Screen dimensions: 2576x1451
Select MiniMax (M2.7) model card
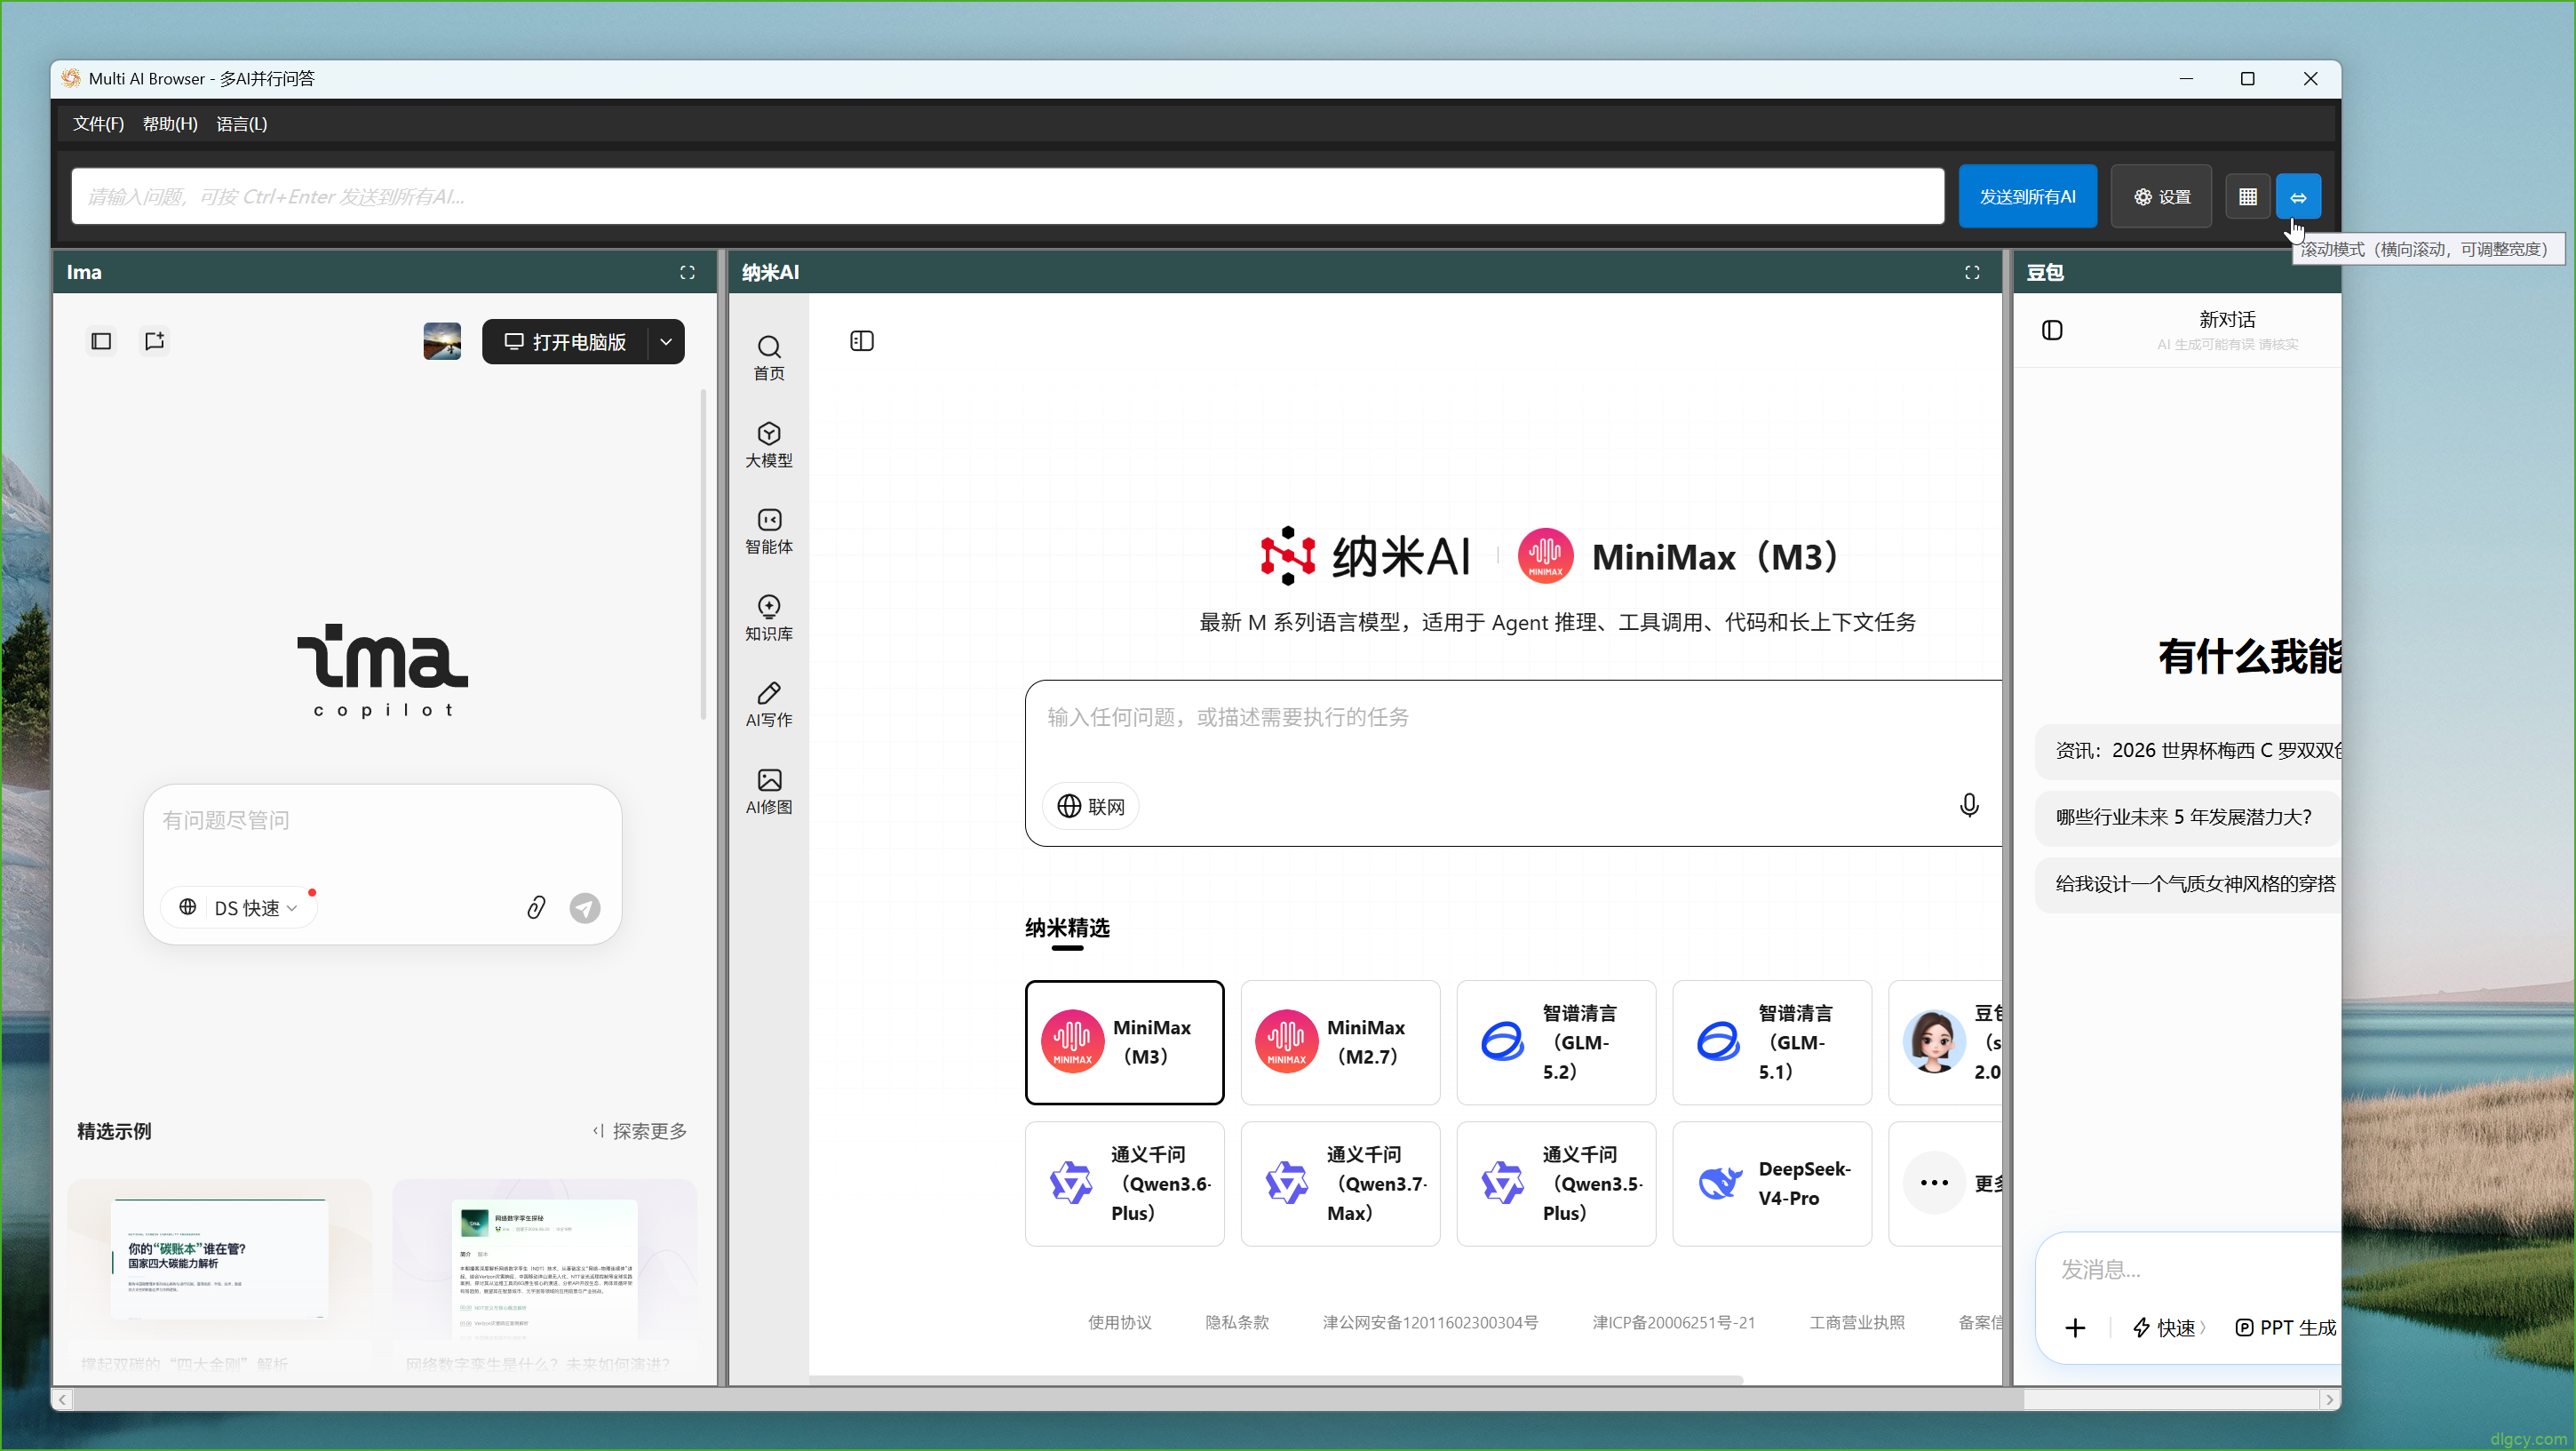point(1340,1042)
